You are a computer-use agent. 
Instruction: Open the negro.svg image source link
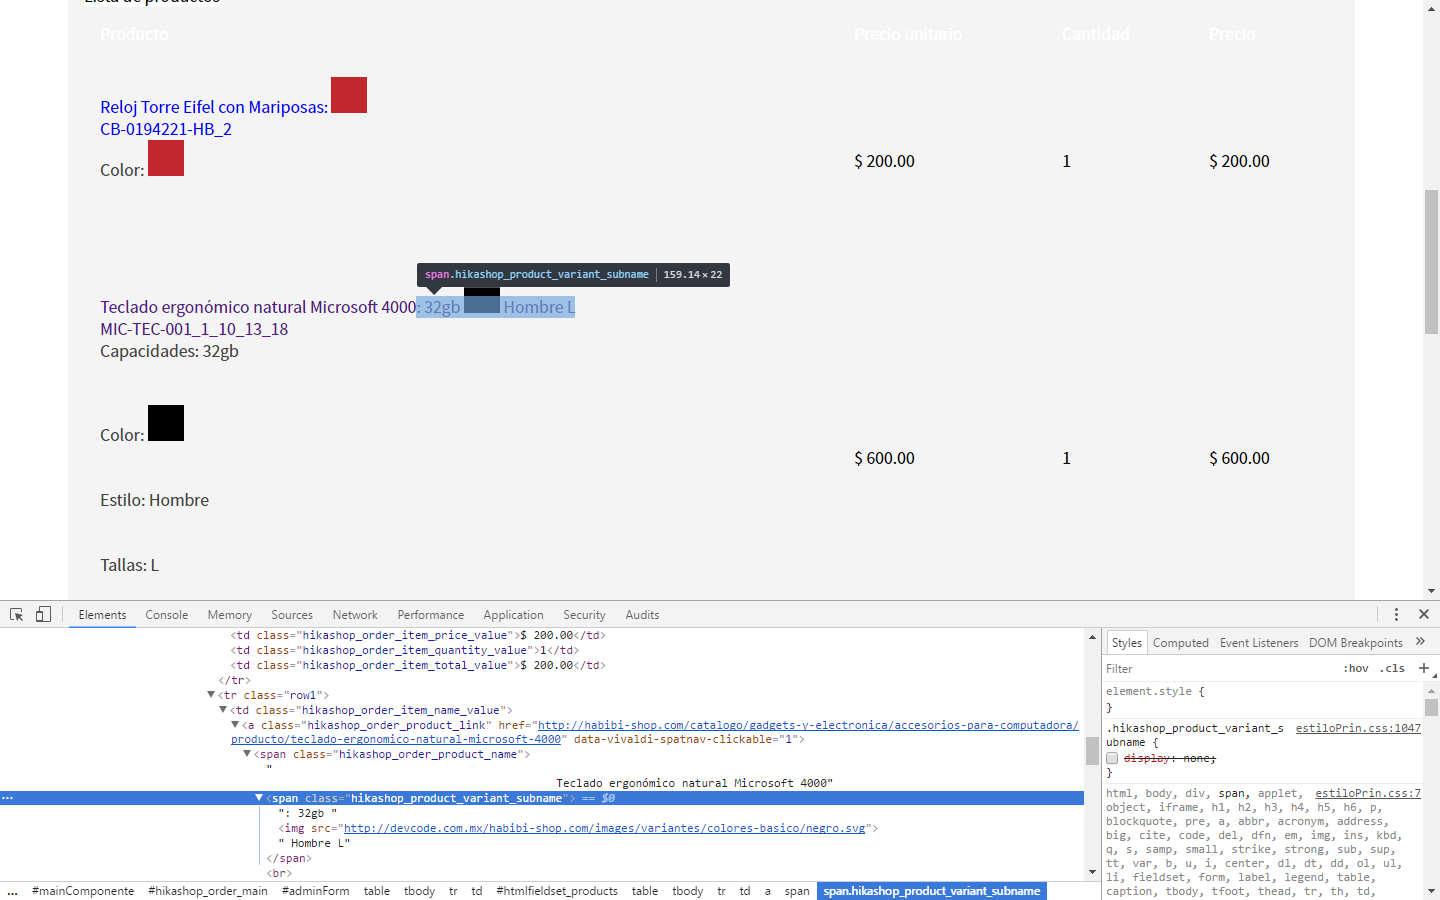(606, 828)
